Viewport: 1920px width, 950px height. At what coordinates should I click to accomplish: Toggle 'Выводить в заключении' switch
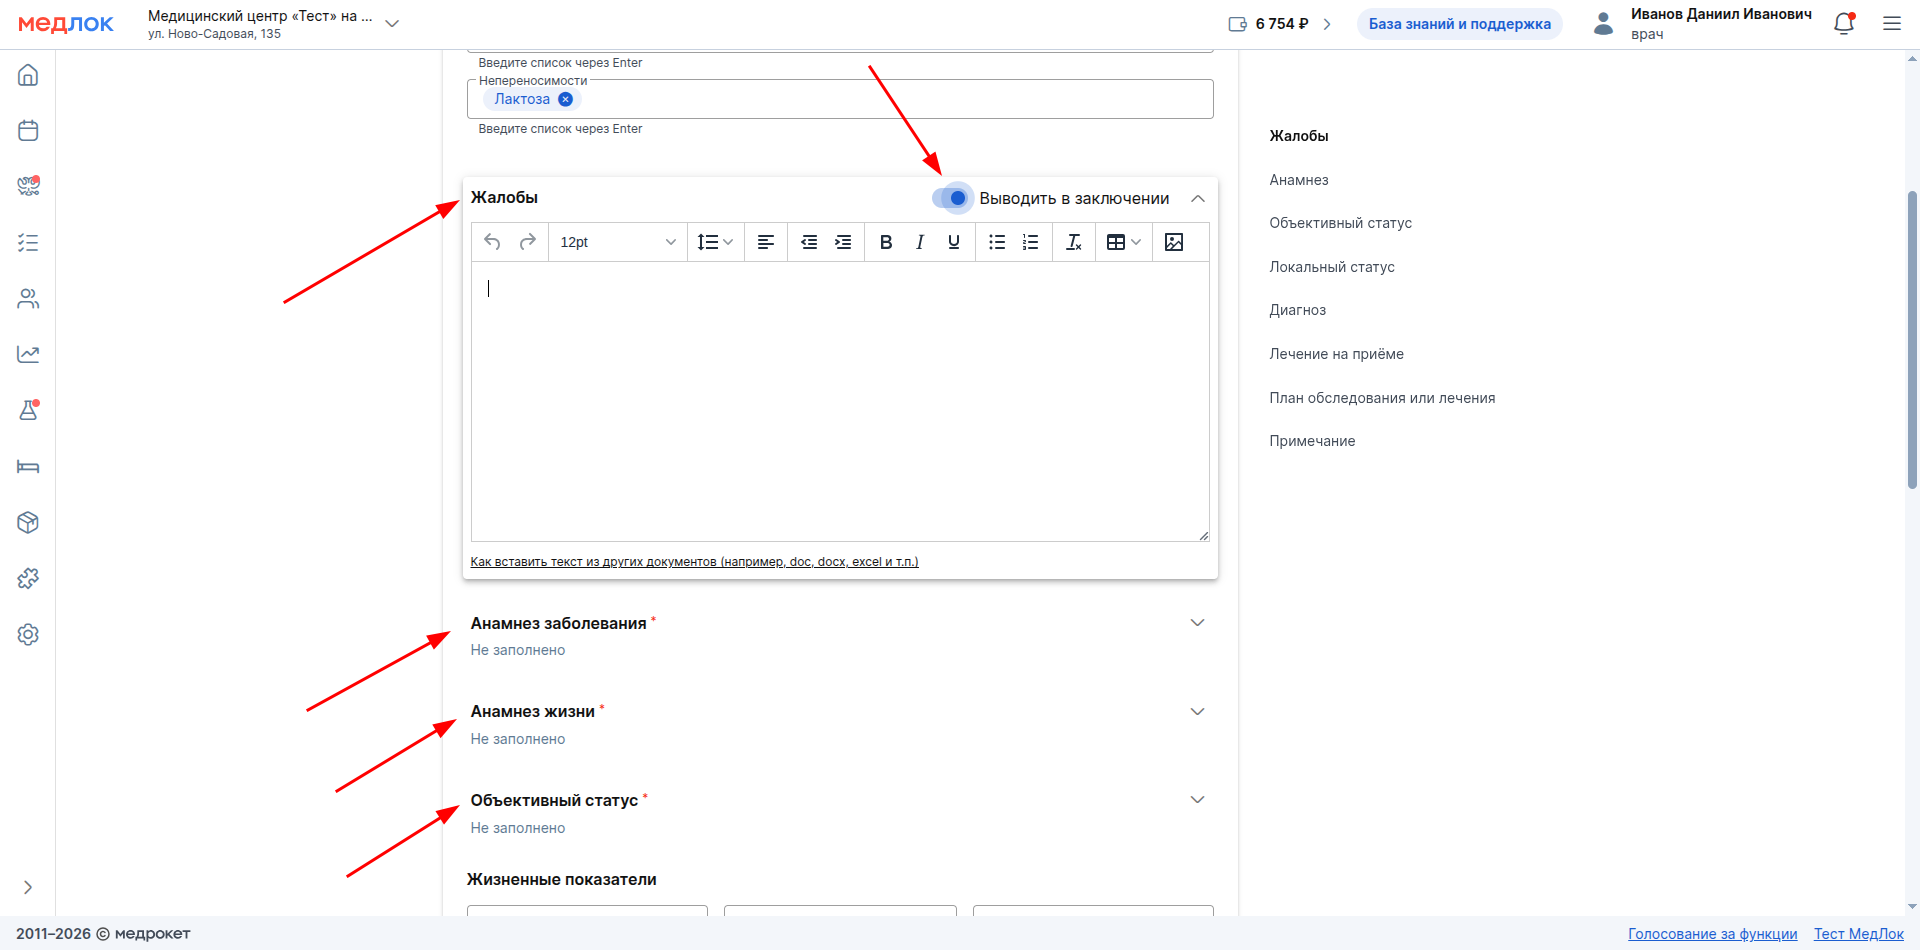pos(952,198)
